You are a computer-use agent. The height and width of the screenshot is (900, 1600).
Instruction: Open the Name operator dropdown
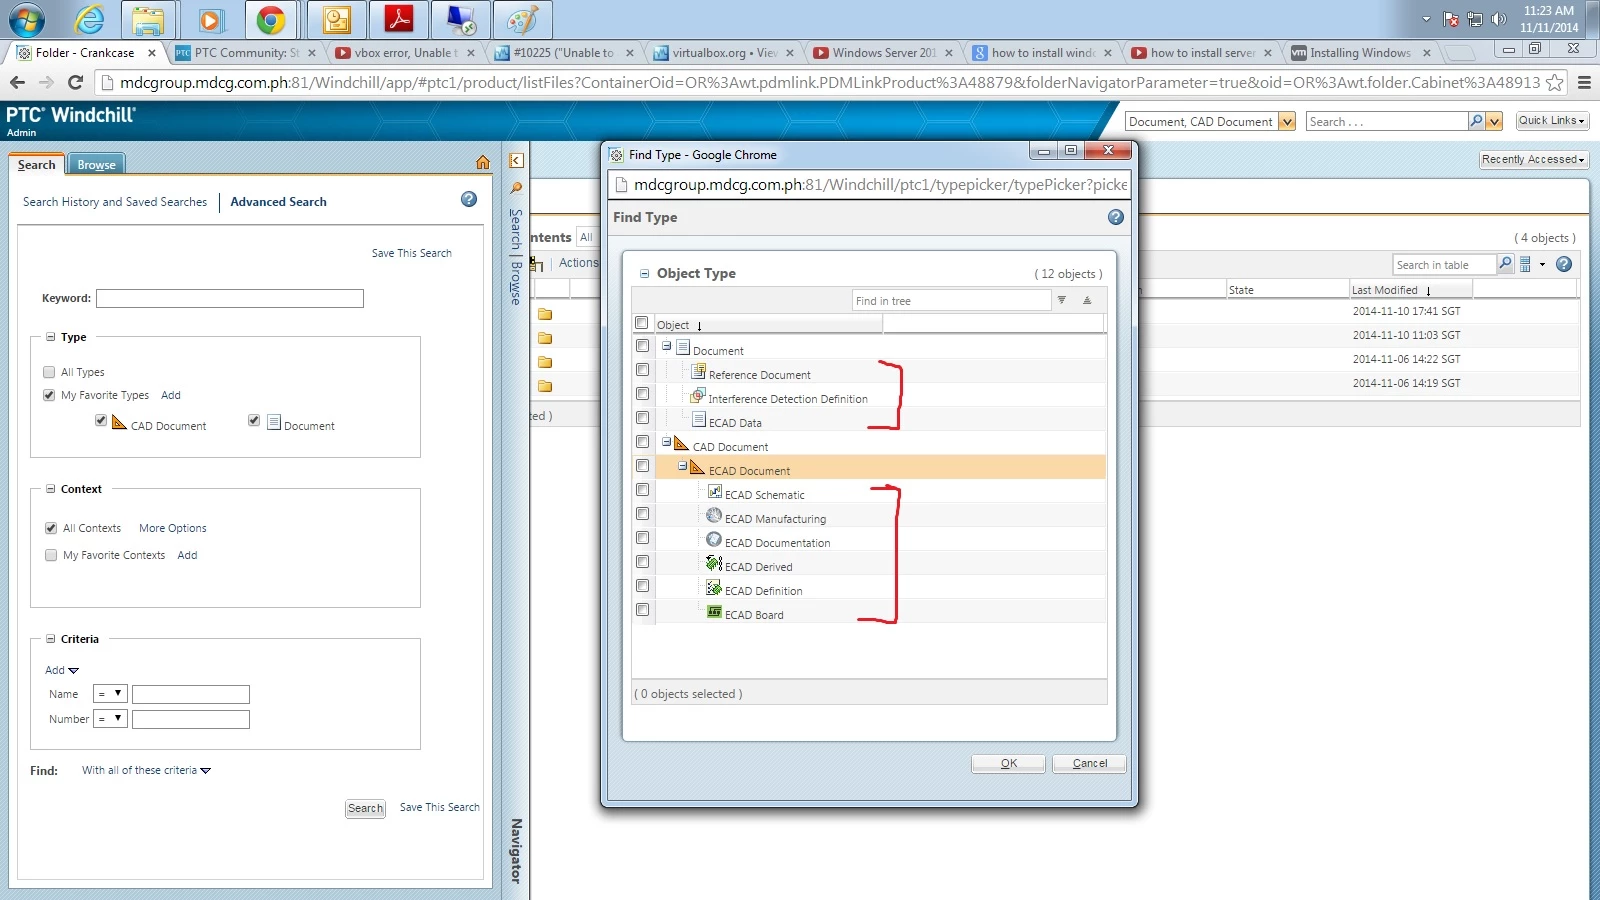coord(110,694)
